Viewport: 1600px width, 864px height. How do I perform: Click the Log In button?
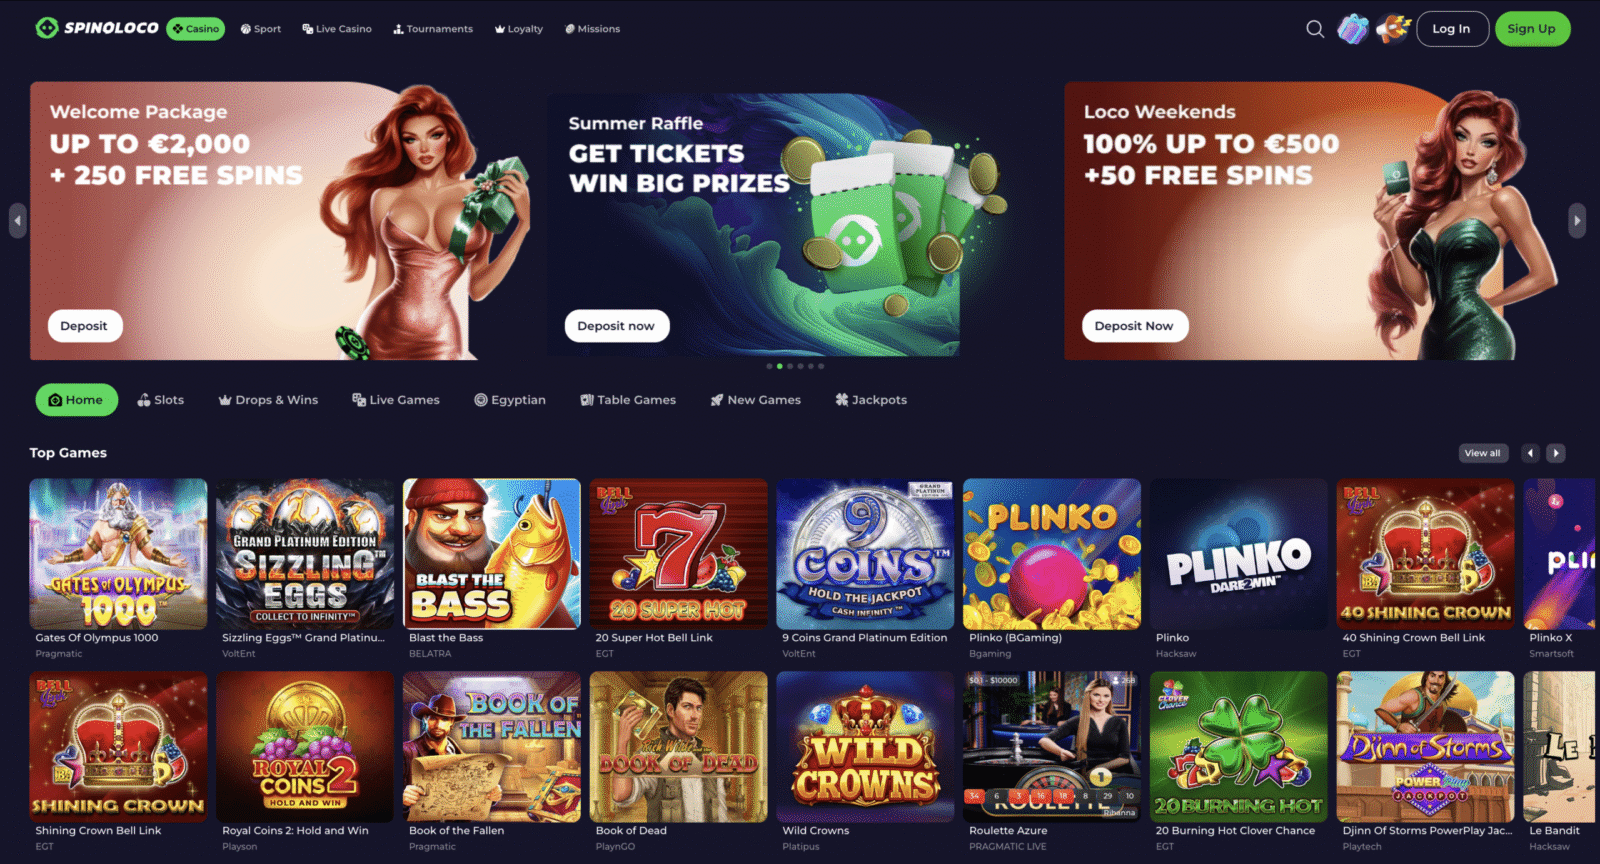point(1451,29)
